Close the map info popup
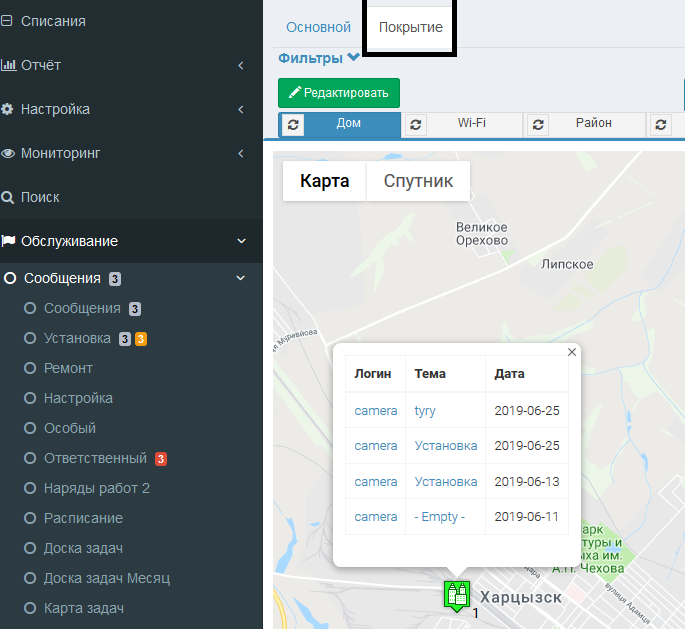 tap(572, 352)
